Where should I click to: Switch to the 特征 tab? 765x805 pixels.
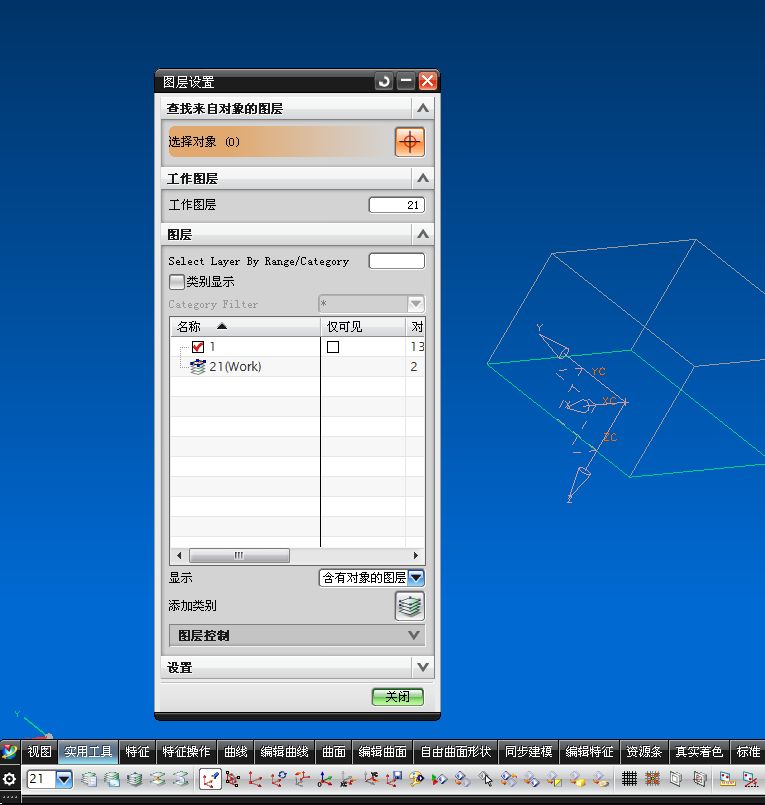[138, 752]
